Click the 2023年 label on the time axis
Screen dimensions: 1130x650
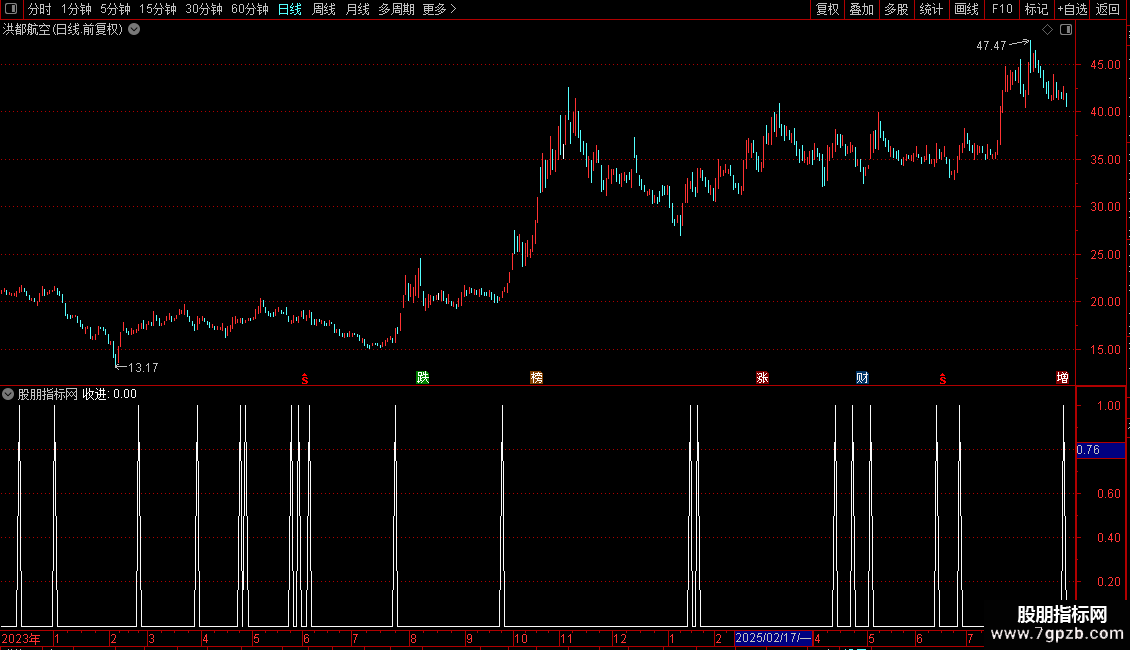click(x=21, y=638)
